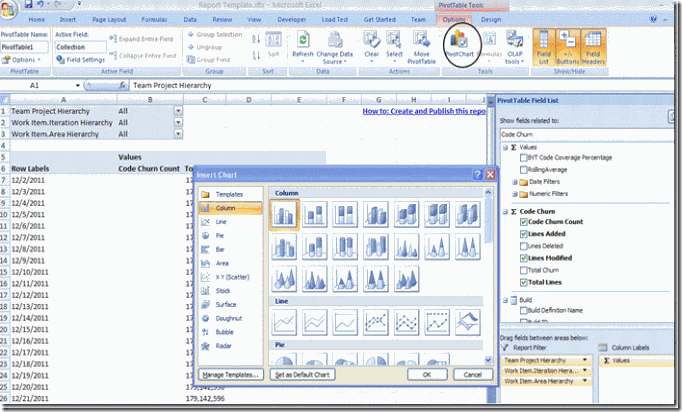Uncheck Total Lines field
Screen dimensions: 682x412
(x=524, y=282)
